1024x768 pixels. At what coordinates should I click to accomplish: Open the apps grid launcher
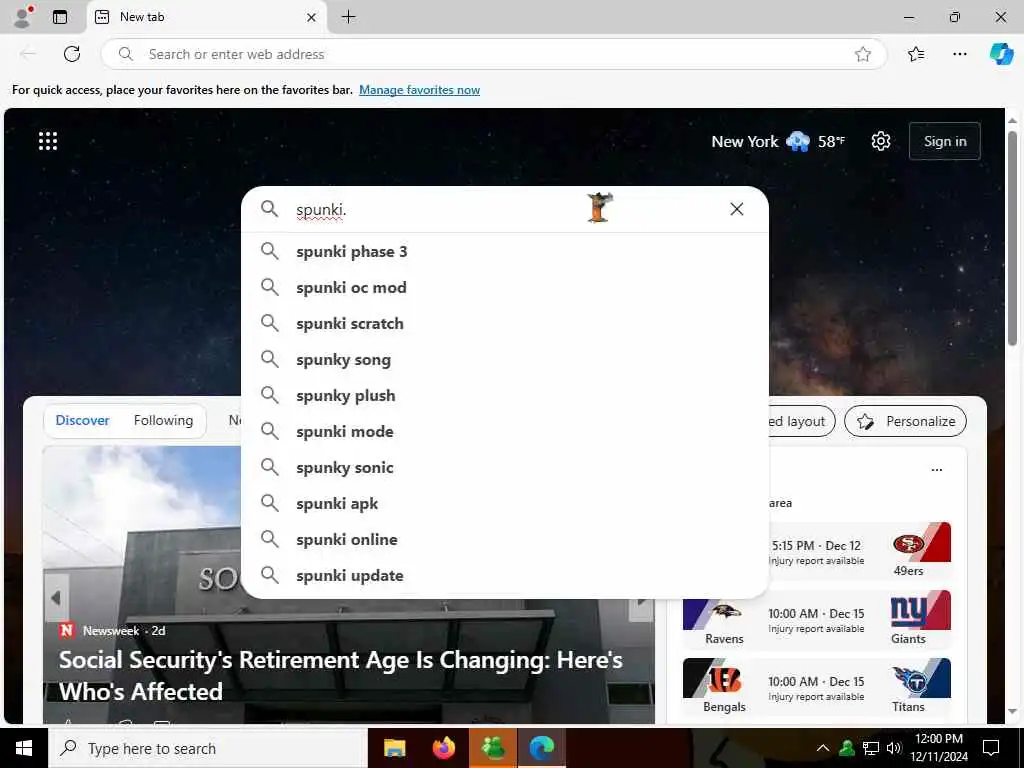(48, 141)
